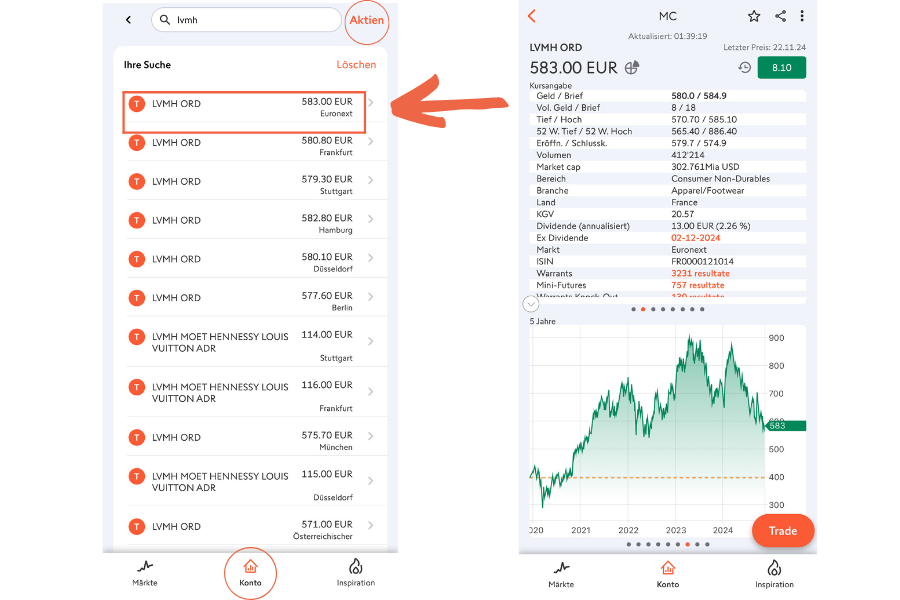Add MC to favorites with star
Screen dimensions: 900x600
click(754, 16)
